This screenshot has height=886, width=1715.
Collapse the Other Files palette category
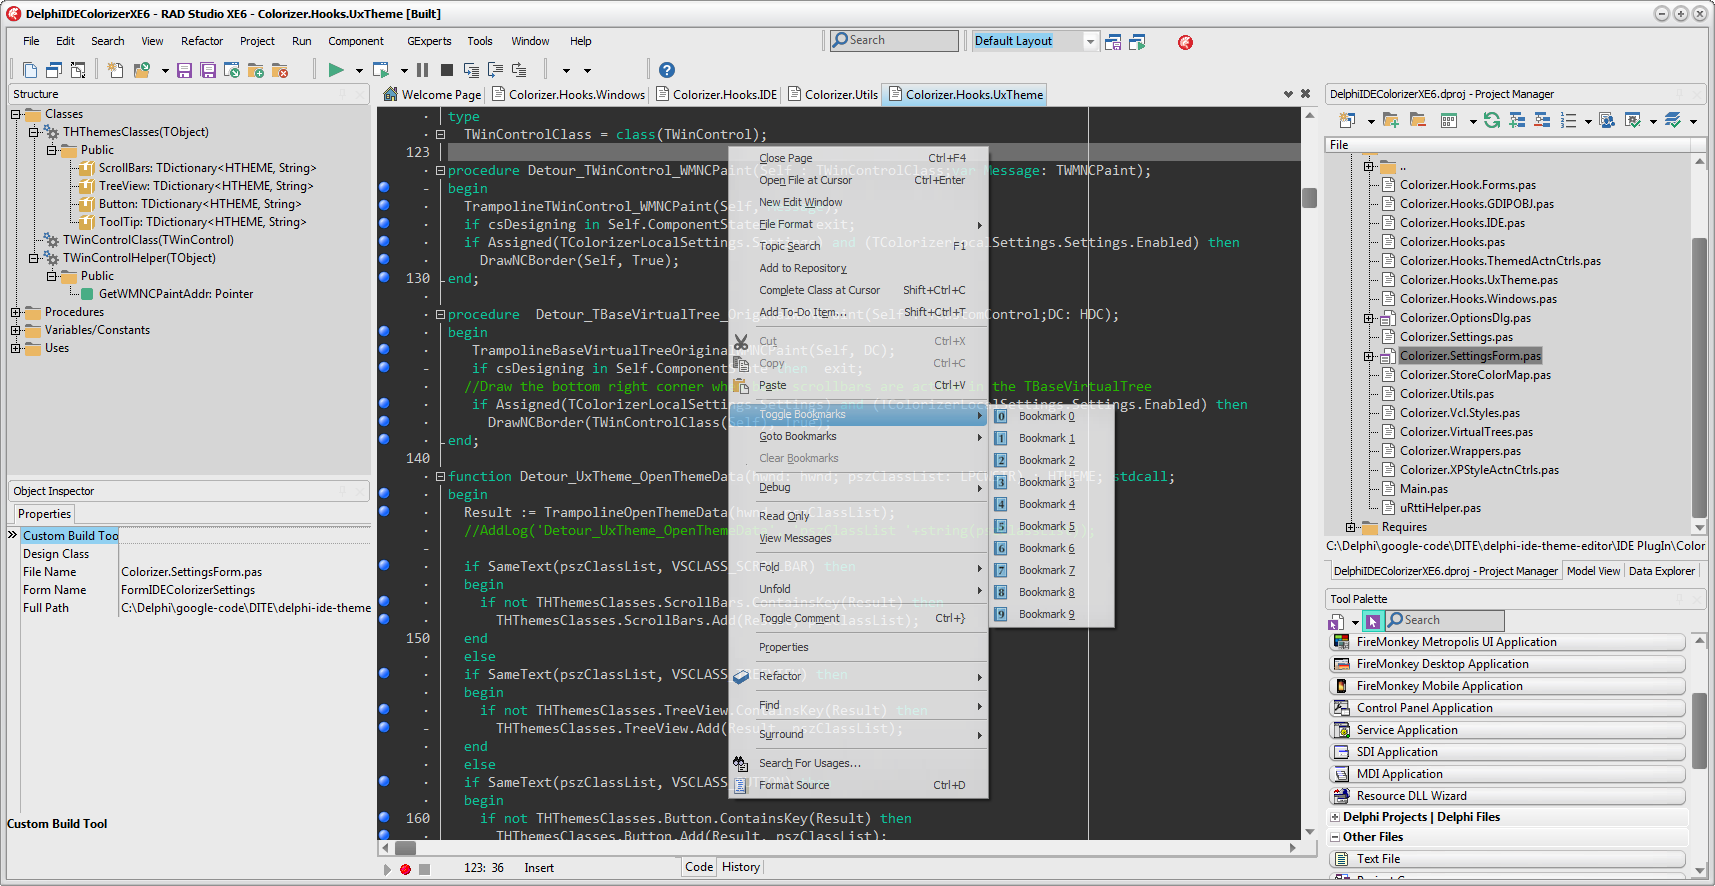[x=1335, y=837]
